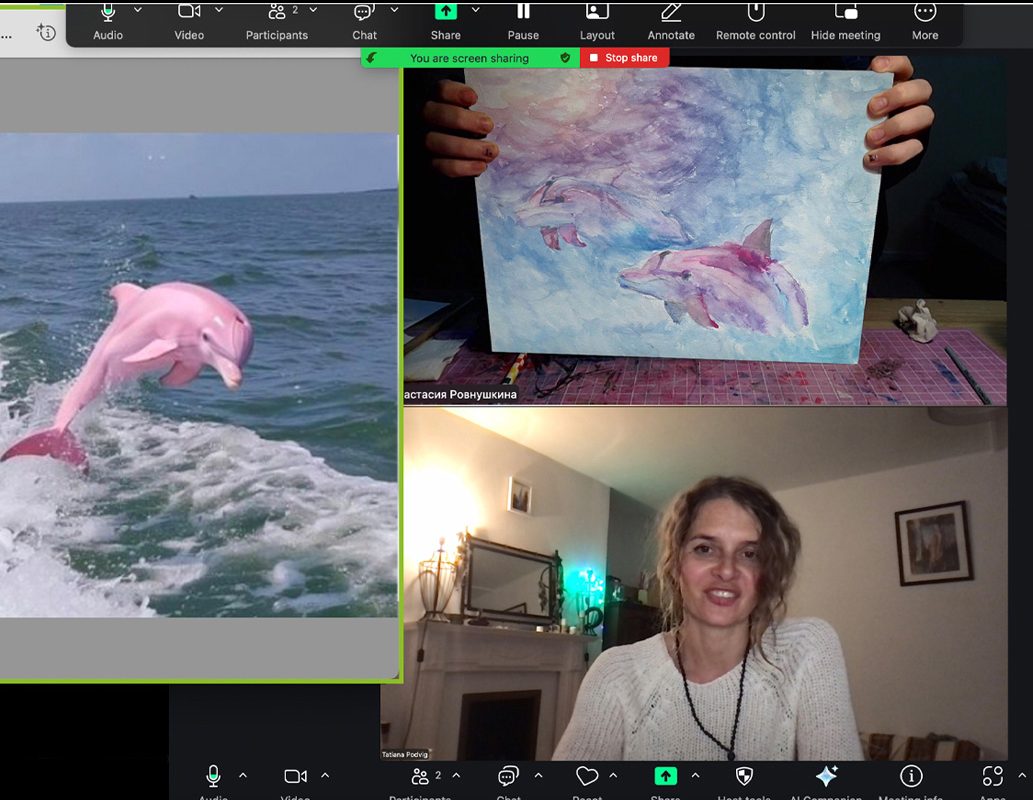Open Host tools shield icon

coord(744,777)
